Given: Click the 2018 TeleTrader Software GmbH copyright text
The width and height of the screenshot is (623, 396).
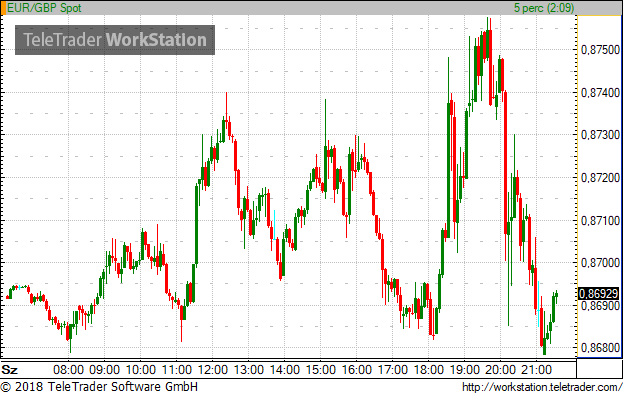Looking at the screenshot, I should [99, 387].
